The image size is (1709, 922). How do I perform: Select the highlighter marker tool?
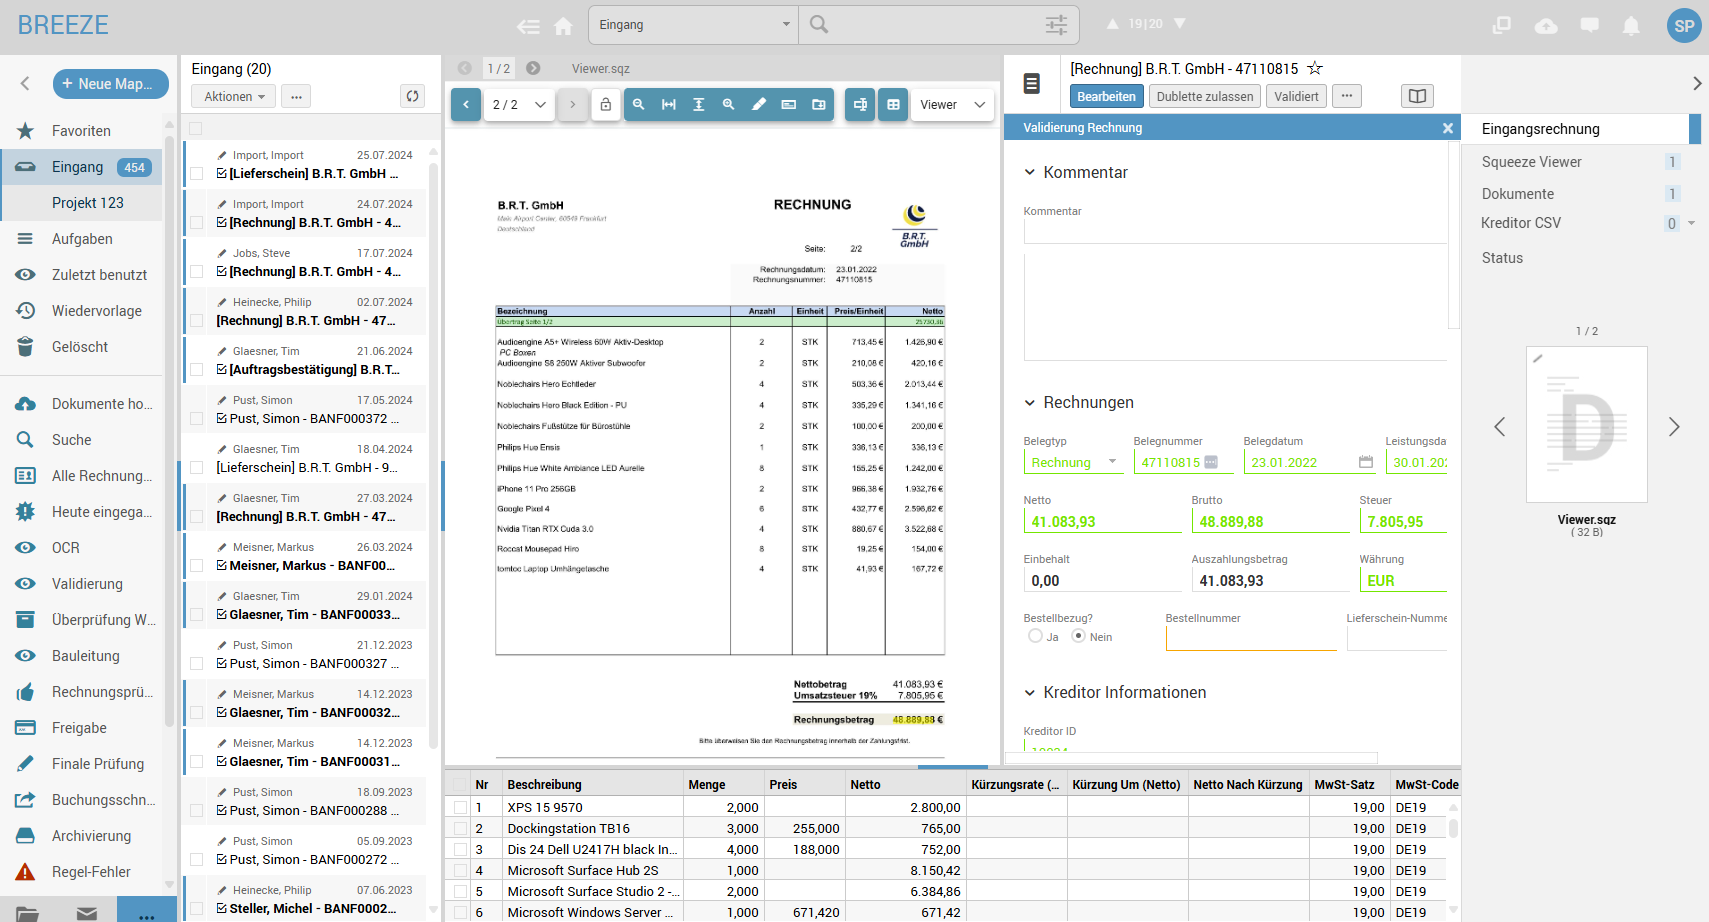759,104
